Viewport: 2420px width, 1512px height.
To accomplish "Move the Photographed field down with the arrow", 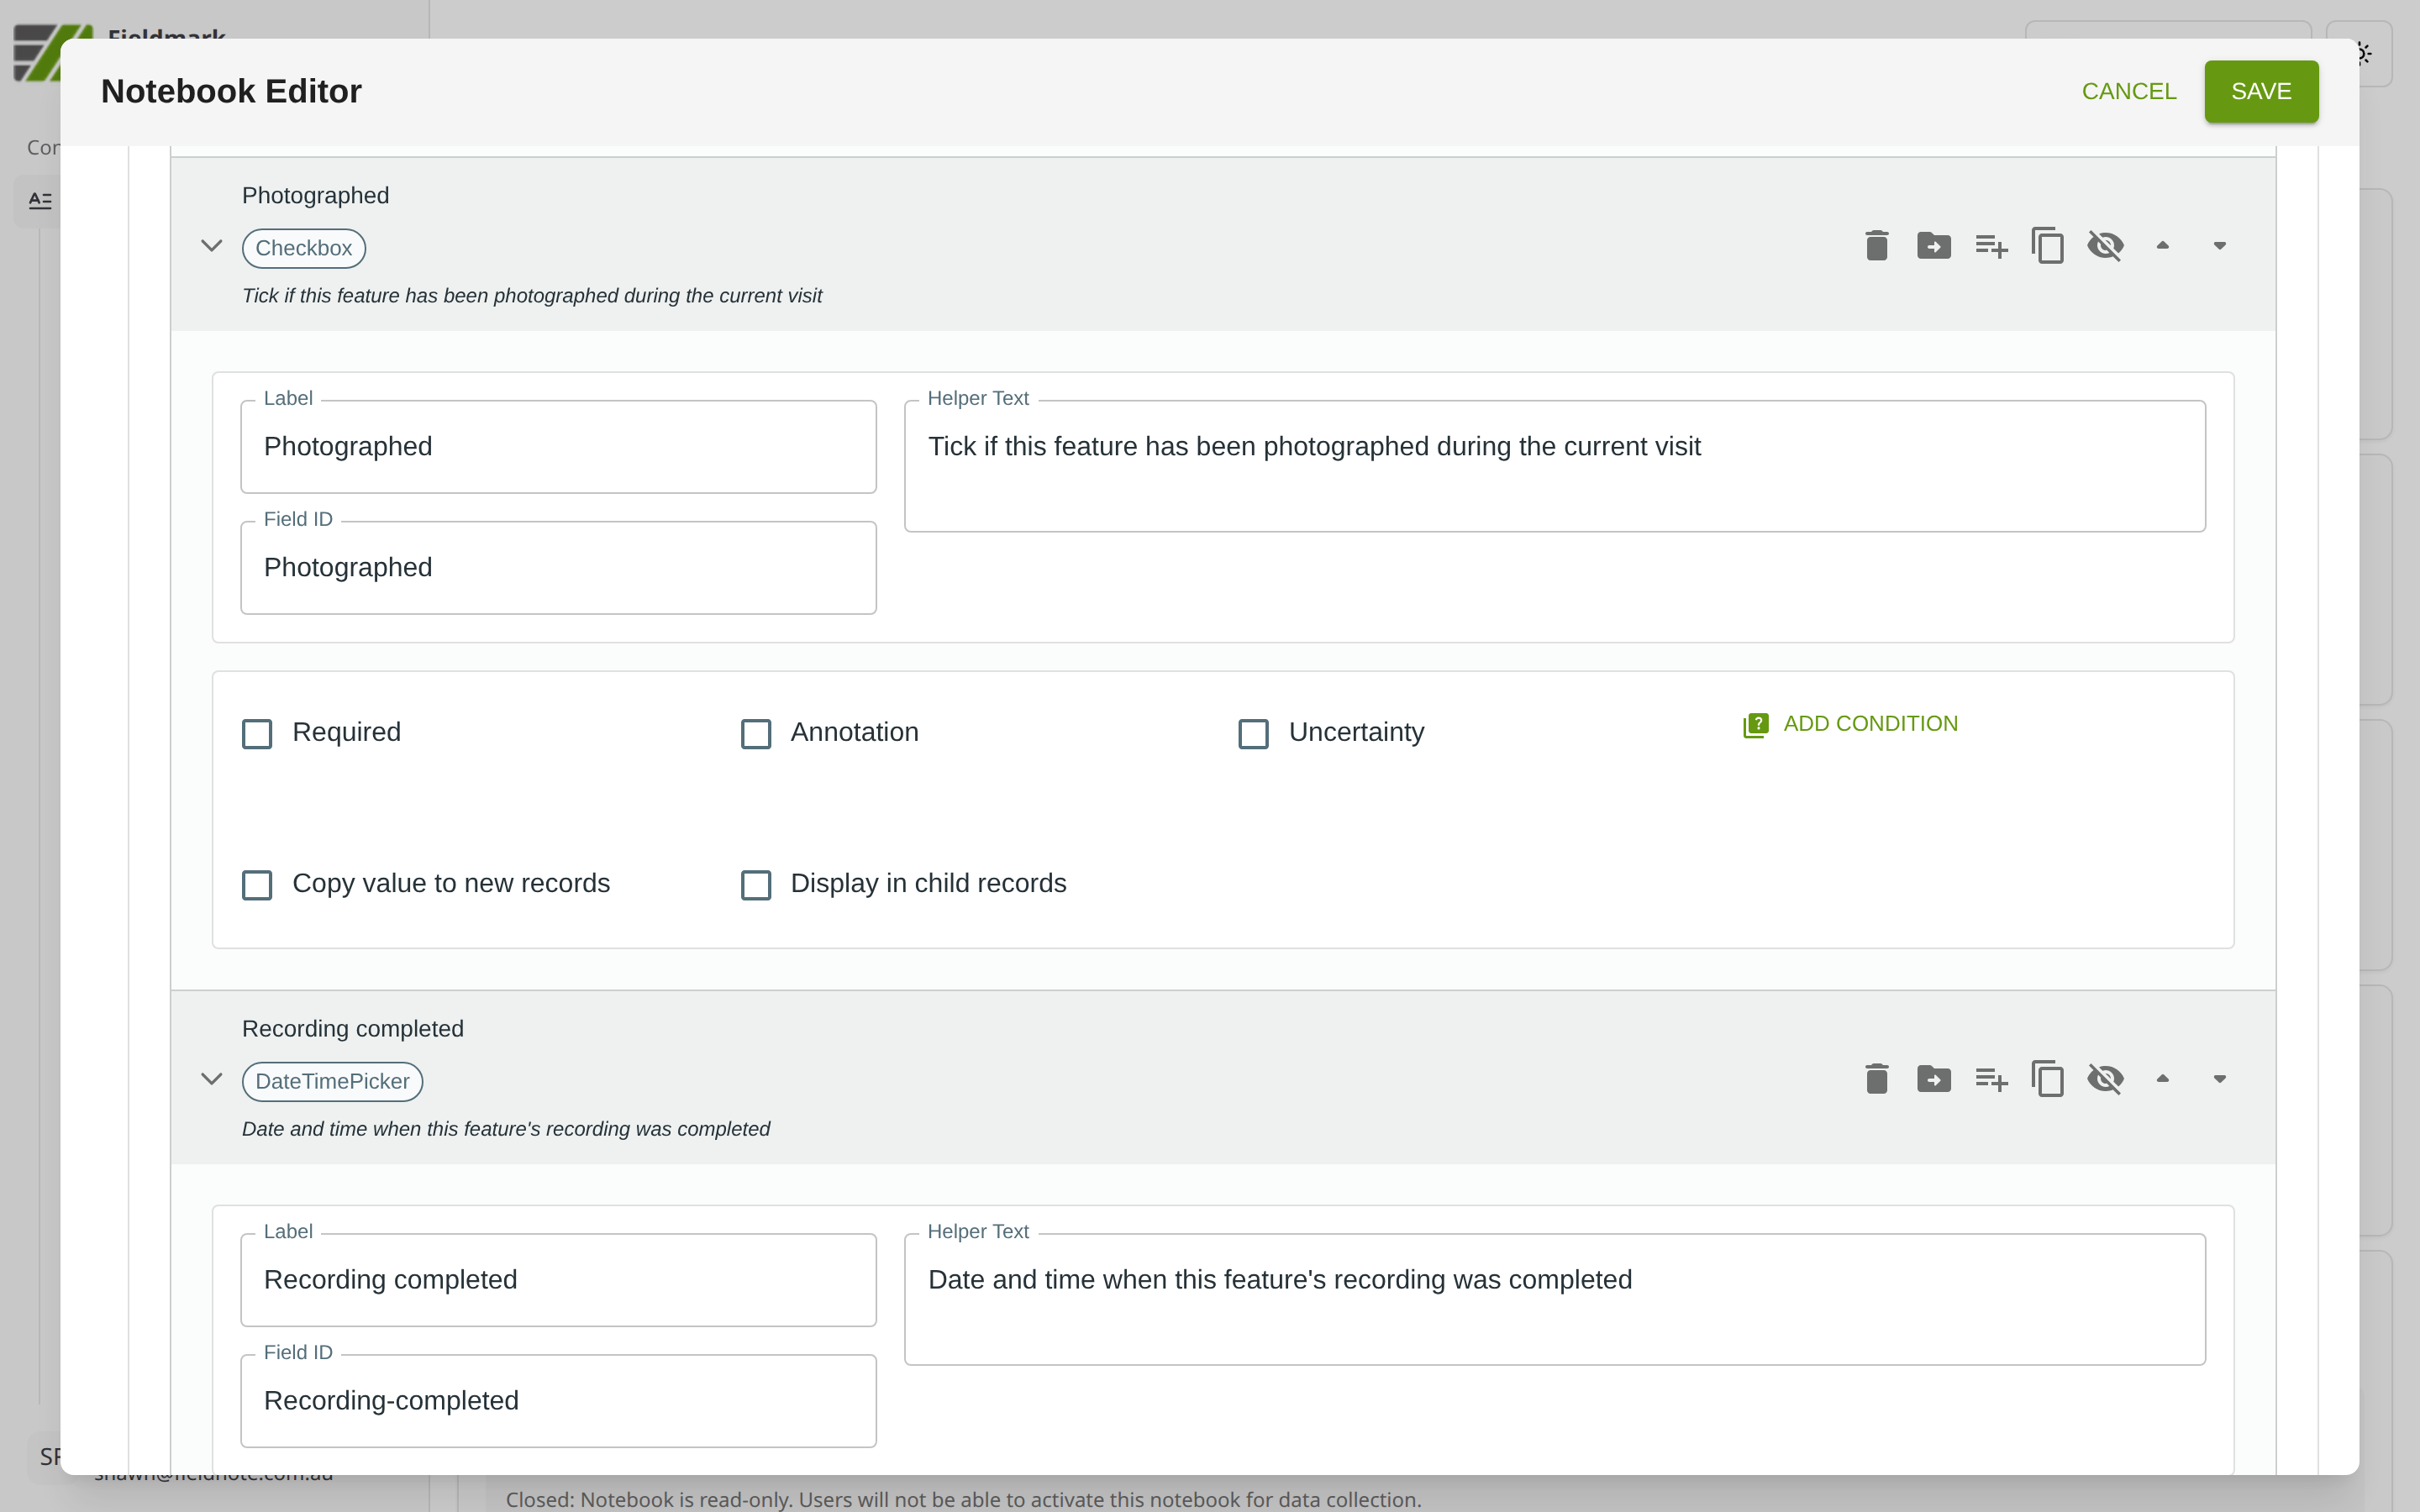I will tap(2219, 246).
